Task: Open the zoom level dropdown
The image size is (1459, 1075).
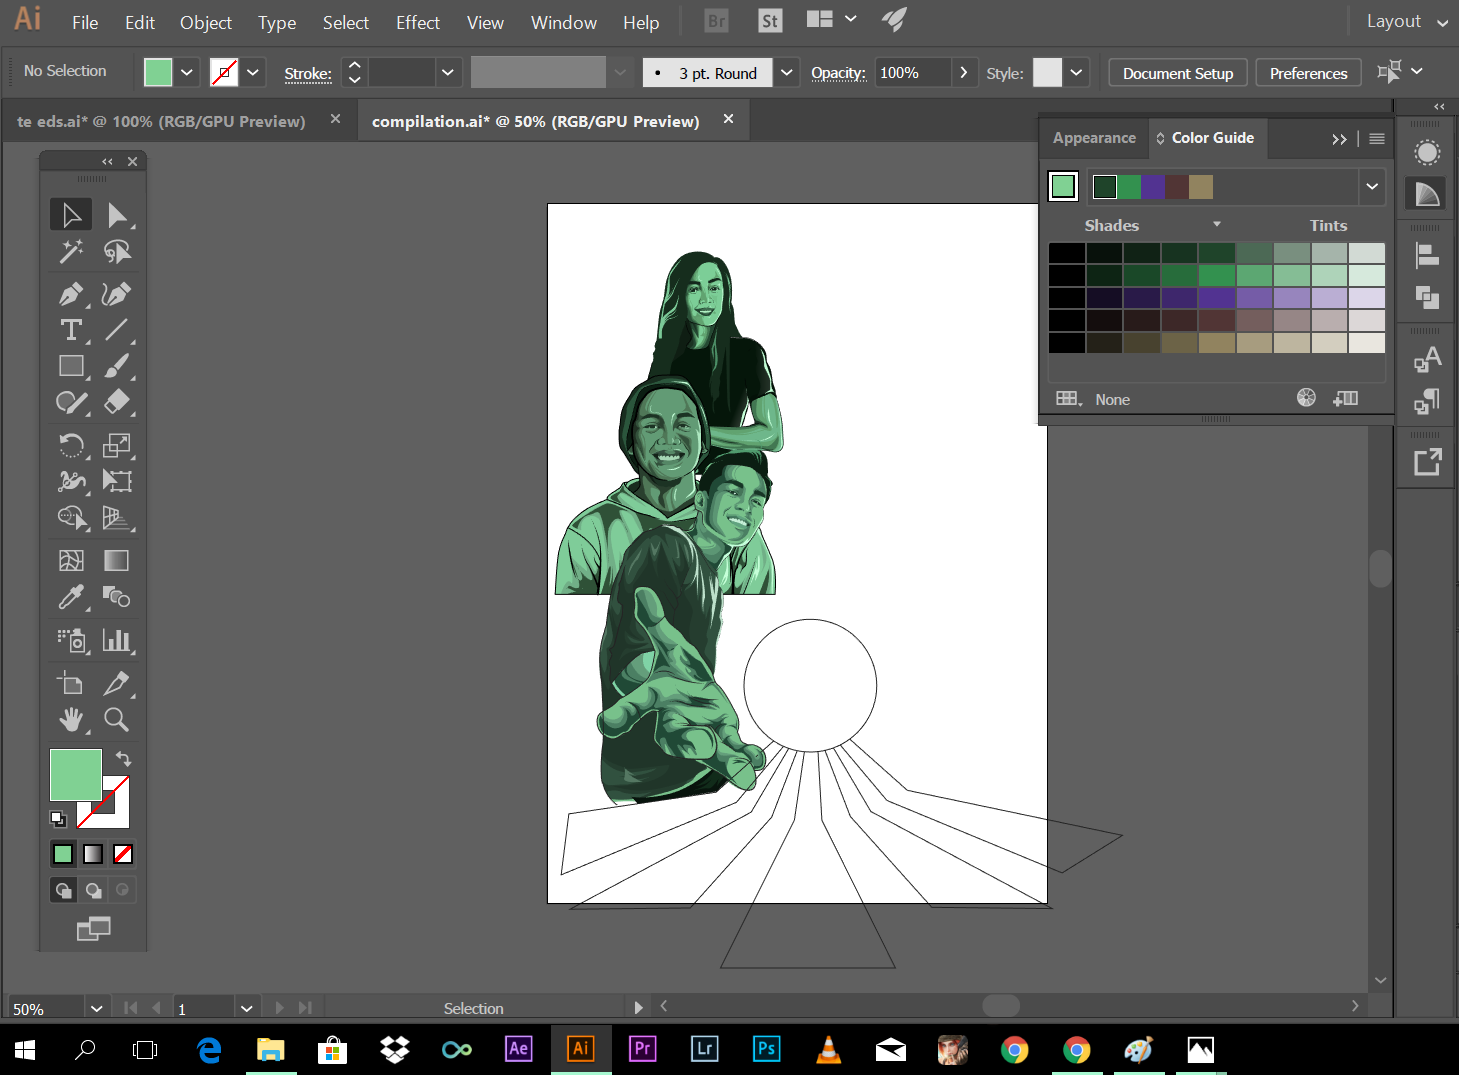Action: (x=96, y=1008)
